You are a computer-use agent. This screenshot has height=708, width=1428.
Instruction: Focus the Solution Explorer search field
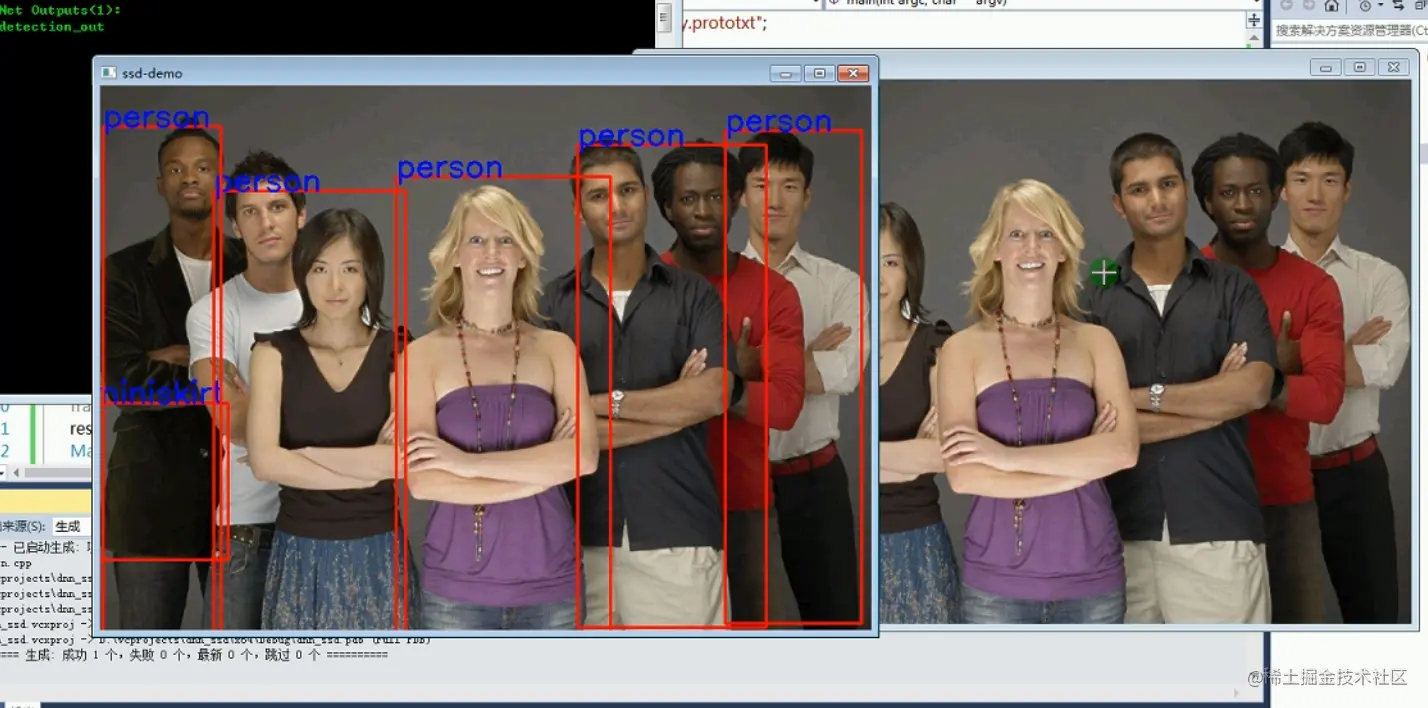1351,31
